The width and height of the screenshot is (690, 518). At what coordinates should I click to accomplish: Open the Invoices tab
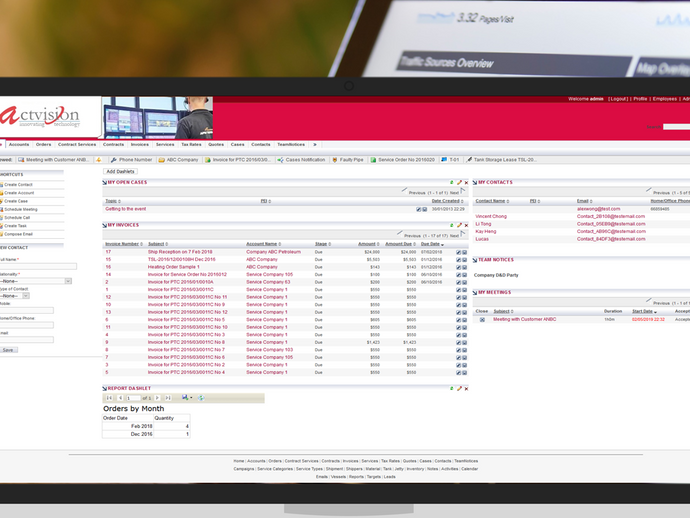[x=139, y=144]
